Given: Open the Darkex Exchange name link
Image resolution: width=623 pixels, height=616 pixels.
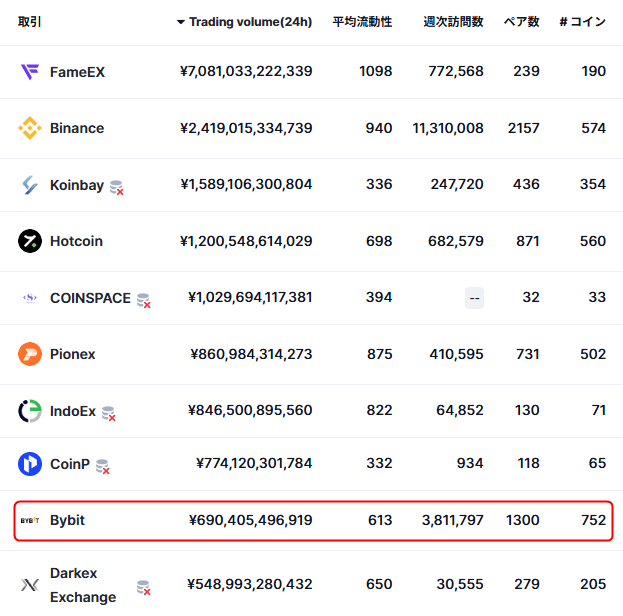Looking at the screenshot, I should (x=83, y=585).
